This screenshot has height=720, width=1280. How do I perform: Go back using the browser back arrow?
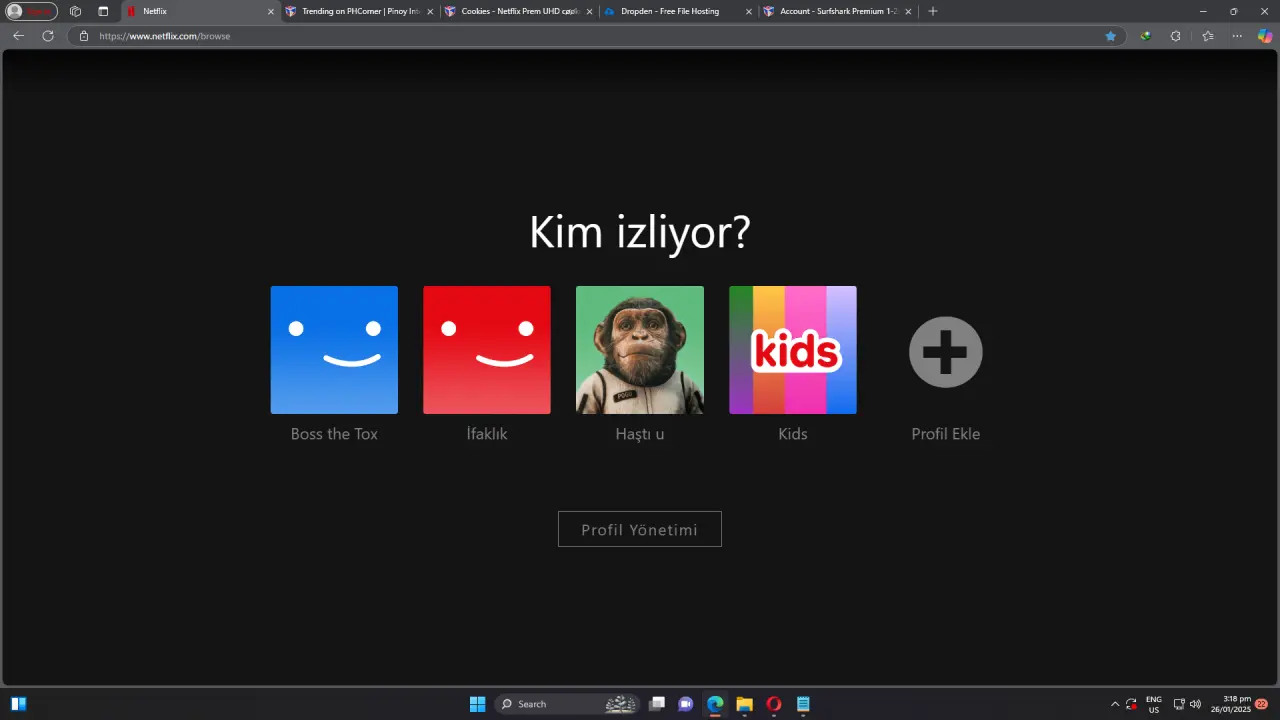pyautogui.click(x=18, y=36)
